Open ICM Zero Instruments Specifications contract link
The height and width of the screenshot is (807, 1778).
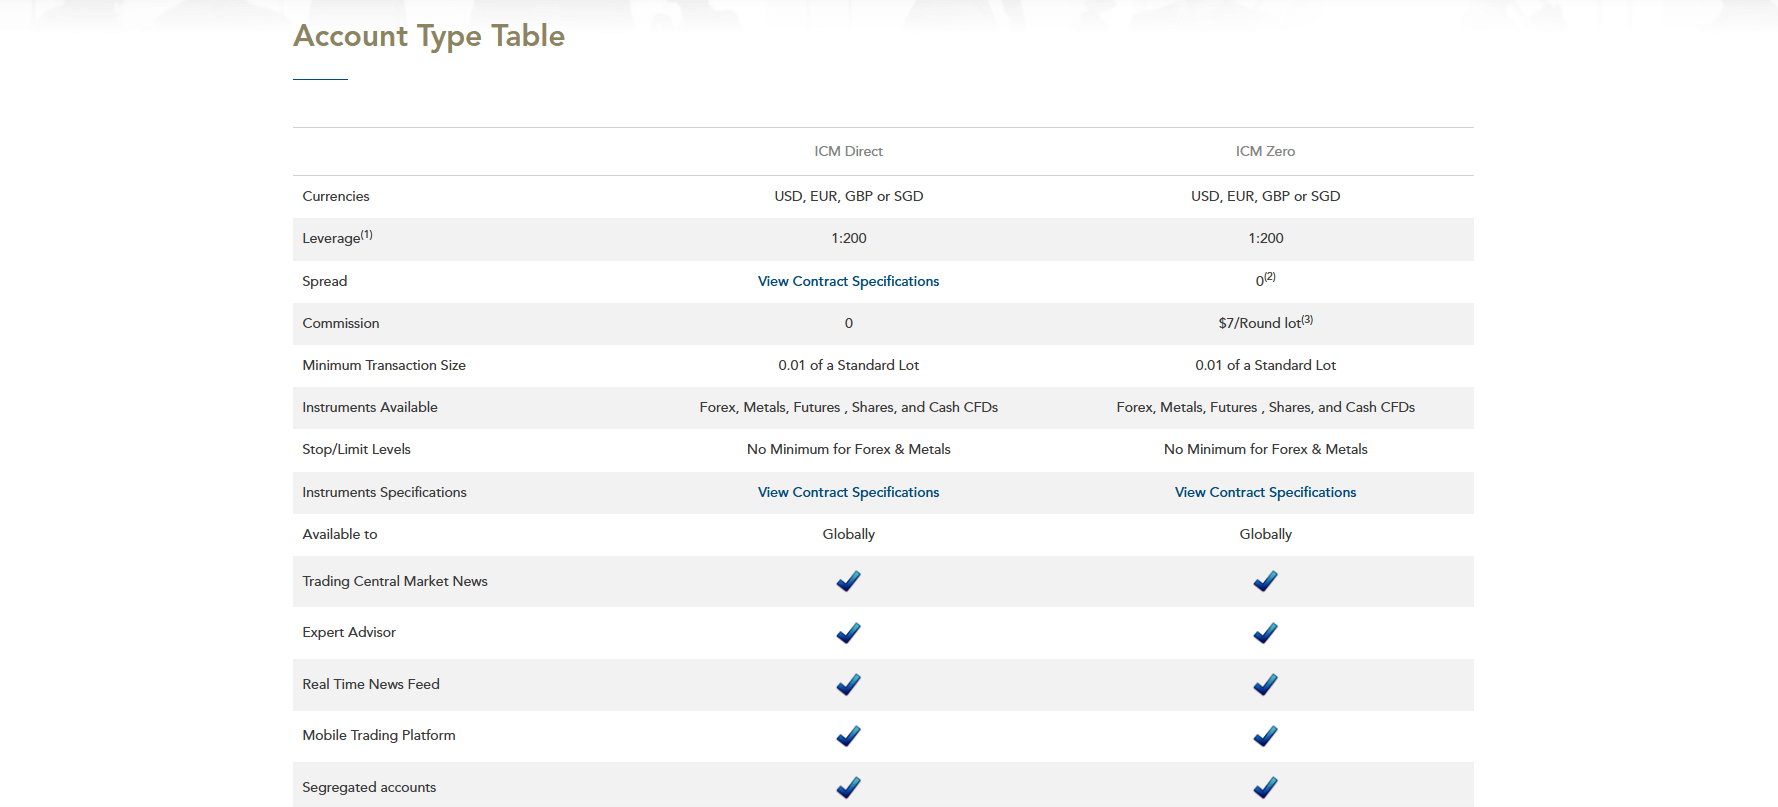[1265, 492]
